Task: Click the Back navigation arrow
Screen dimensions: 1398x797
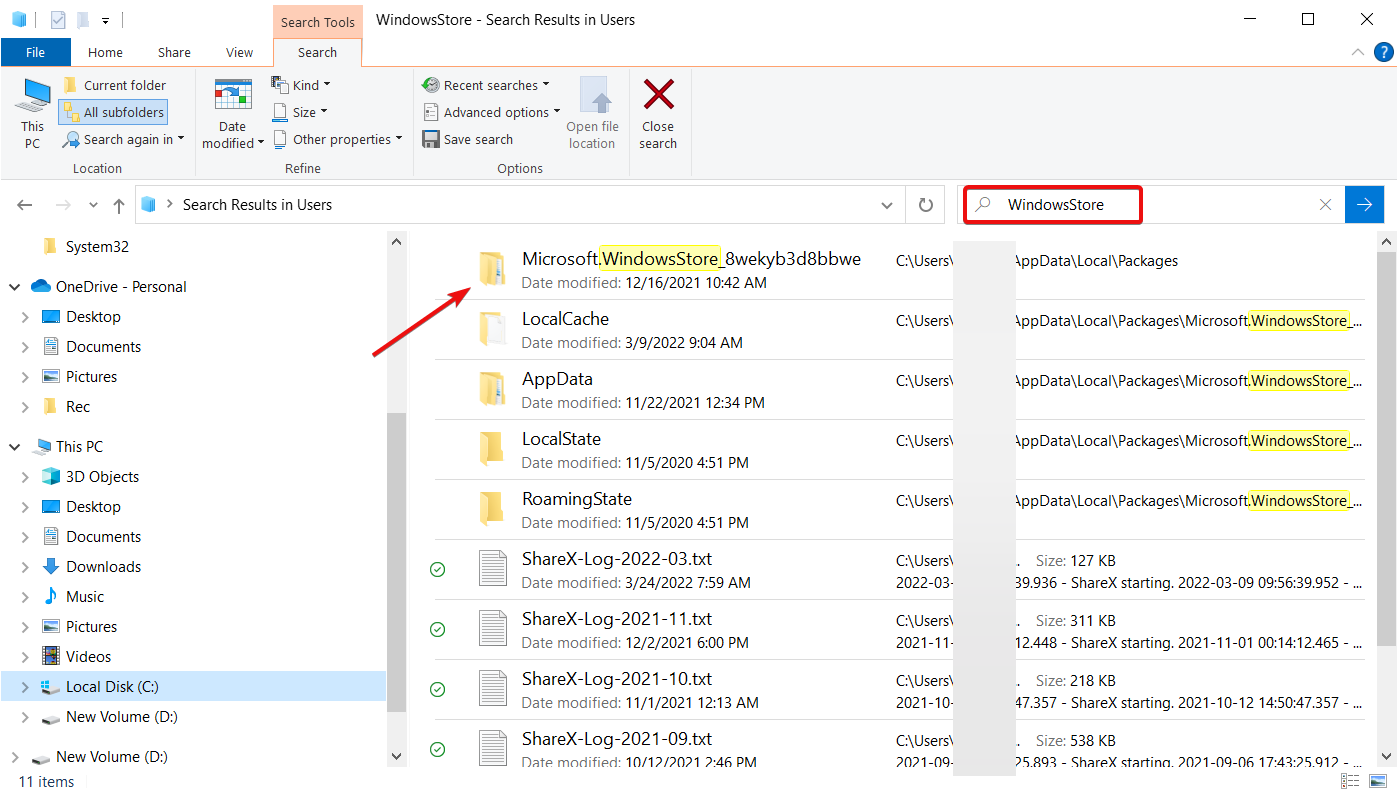Action: [25, 205]
